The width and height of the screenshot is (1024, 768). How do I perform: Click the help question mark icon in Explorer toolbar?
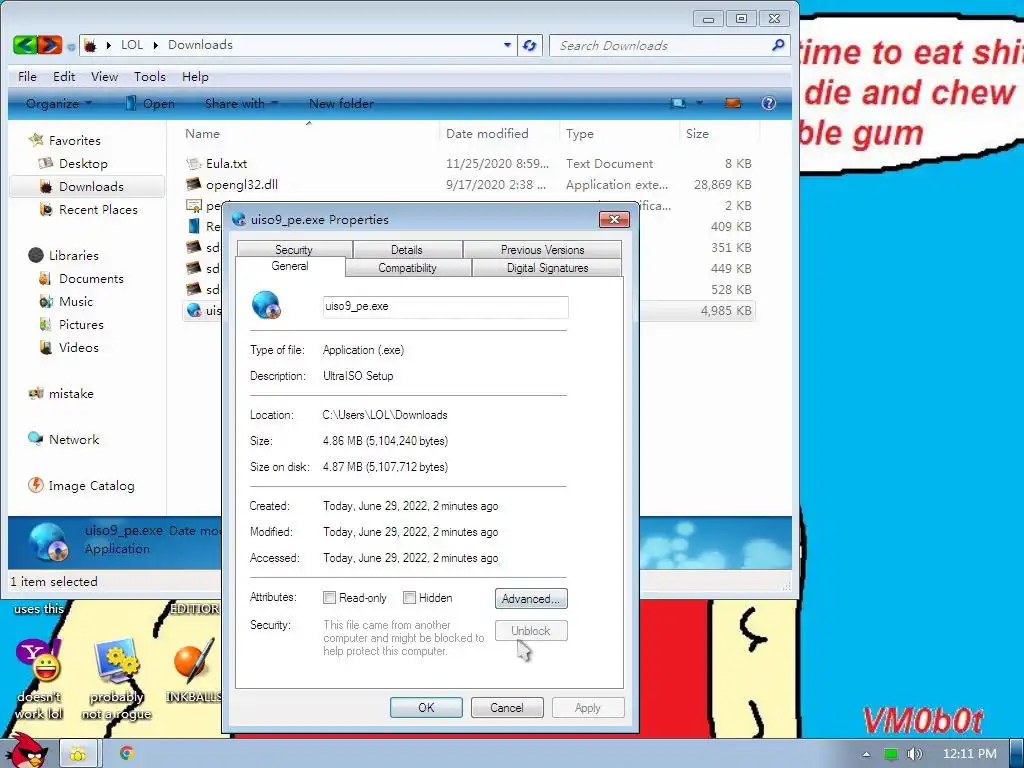point(769,103)
